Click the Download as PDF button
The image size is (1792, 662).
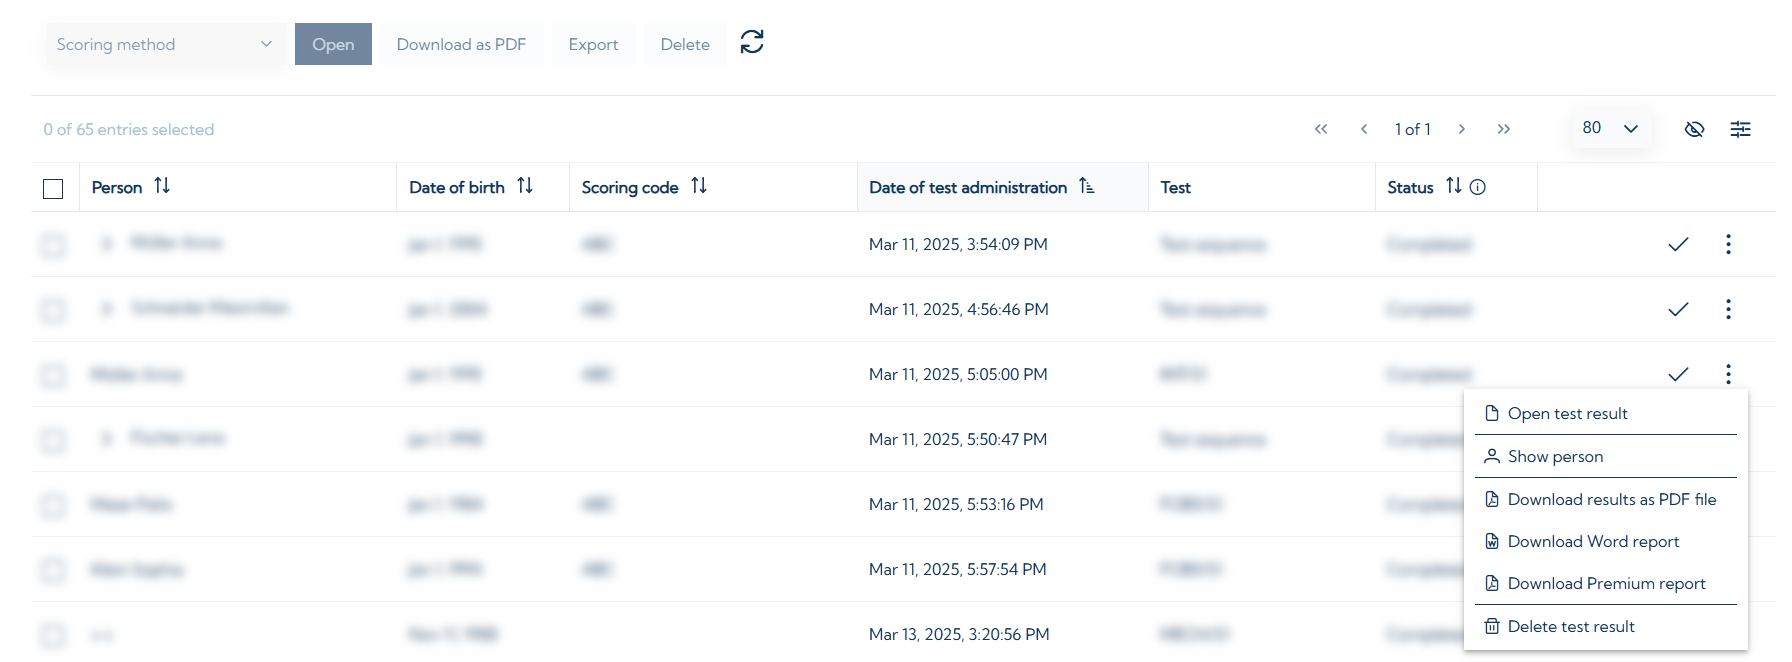(461, 45)
